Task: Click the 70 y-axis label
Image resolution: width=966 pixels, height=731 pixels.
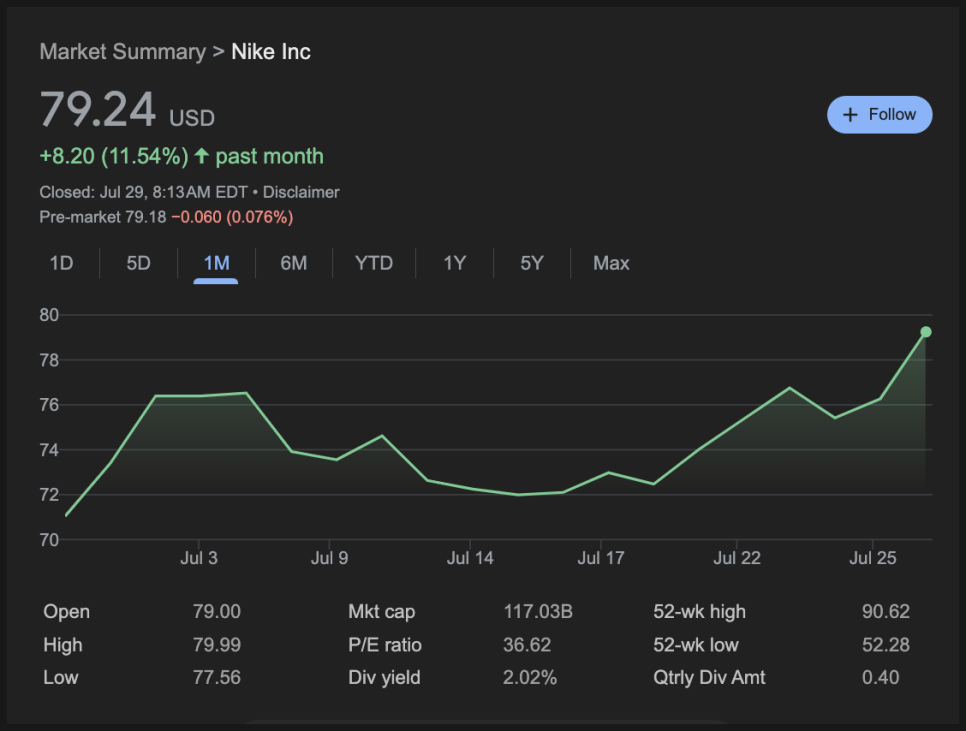Action: coord(49,540)
